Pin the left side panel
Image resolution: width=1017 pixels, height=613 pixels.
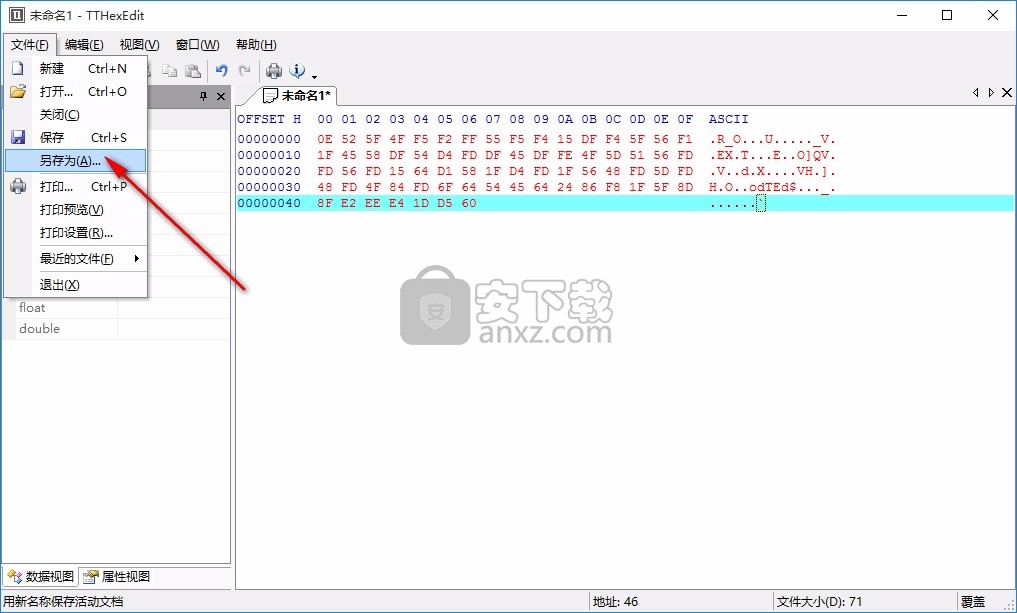(x=204, y=96)
